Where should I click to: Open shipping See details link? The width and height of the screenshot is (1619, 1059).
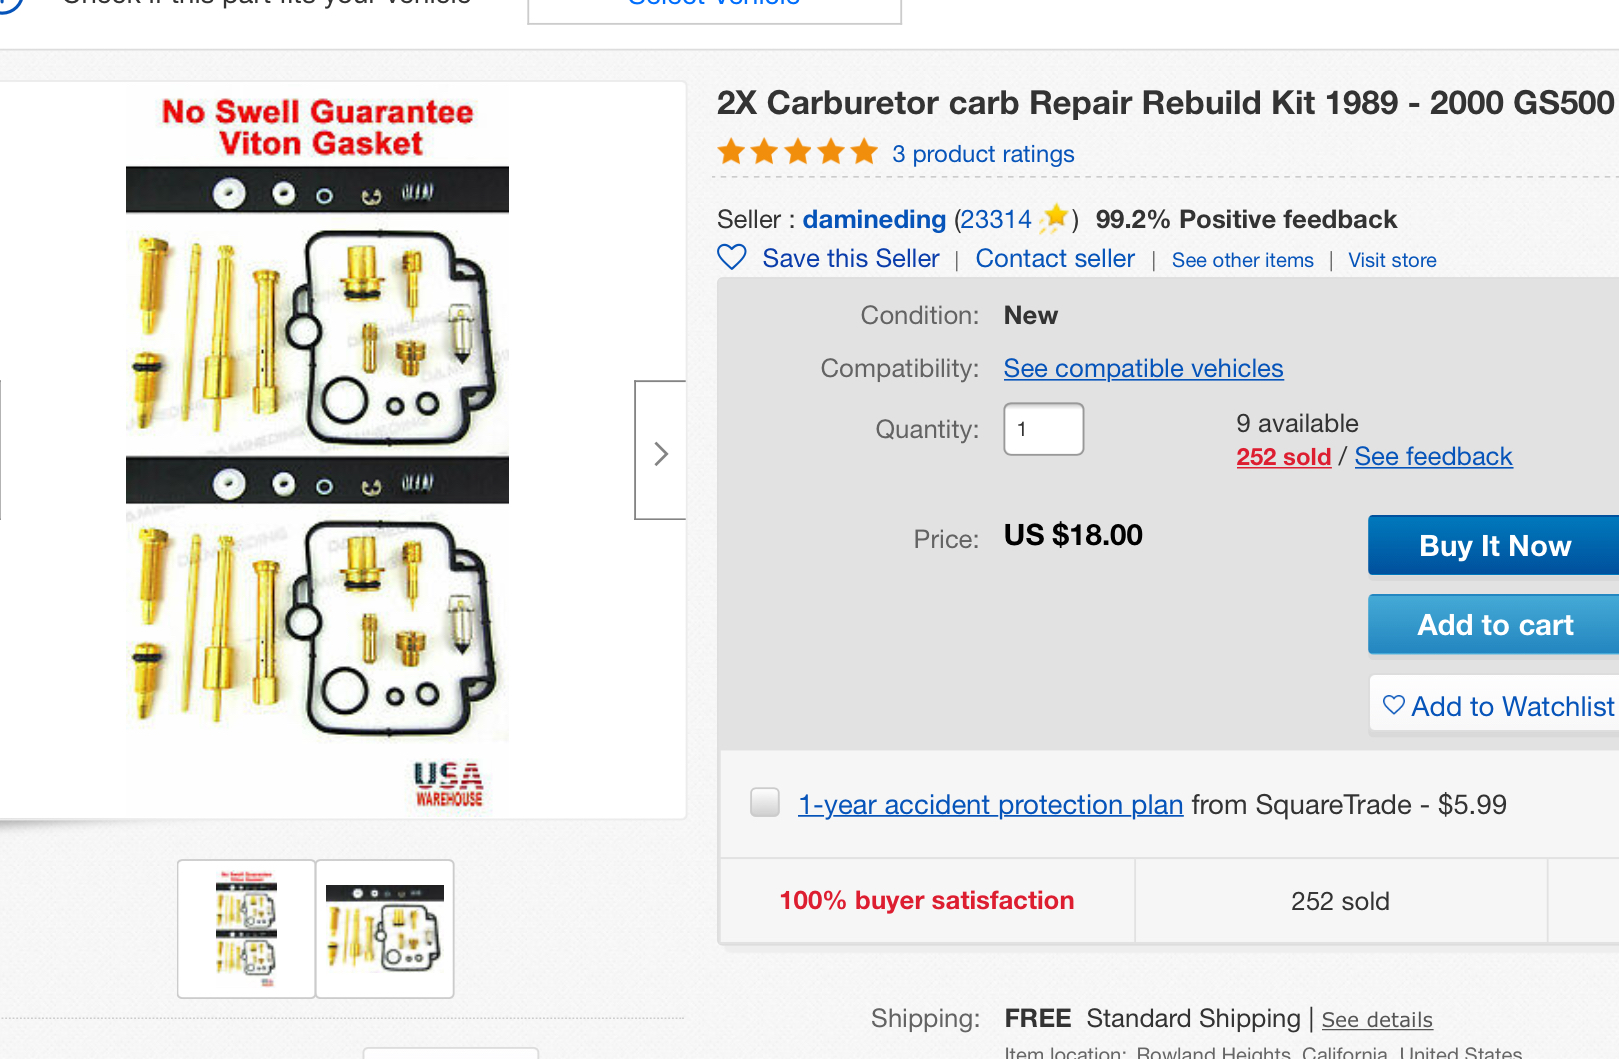click(1377, 1020)
